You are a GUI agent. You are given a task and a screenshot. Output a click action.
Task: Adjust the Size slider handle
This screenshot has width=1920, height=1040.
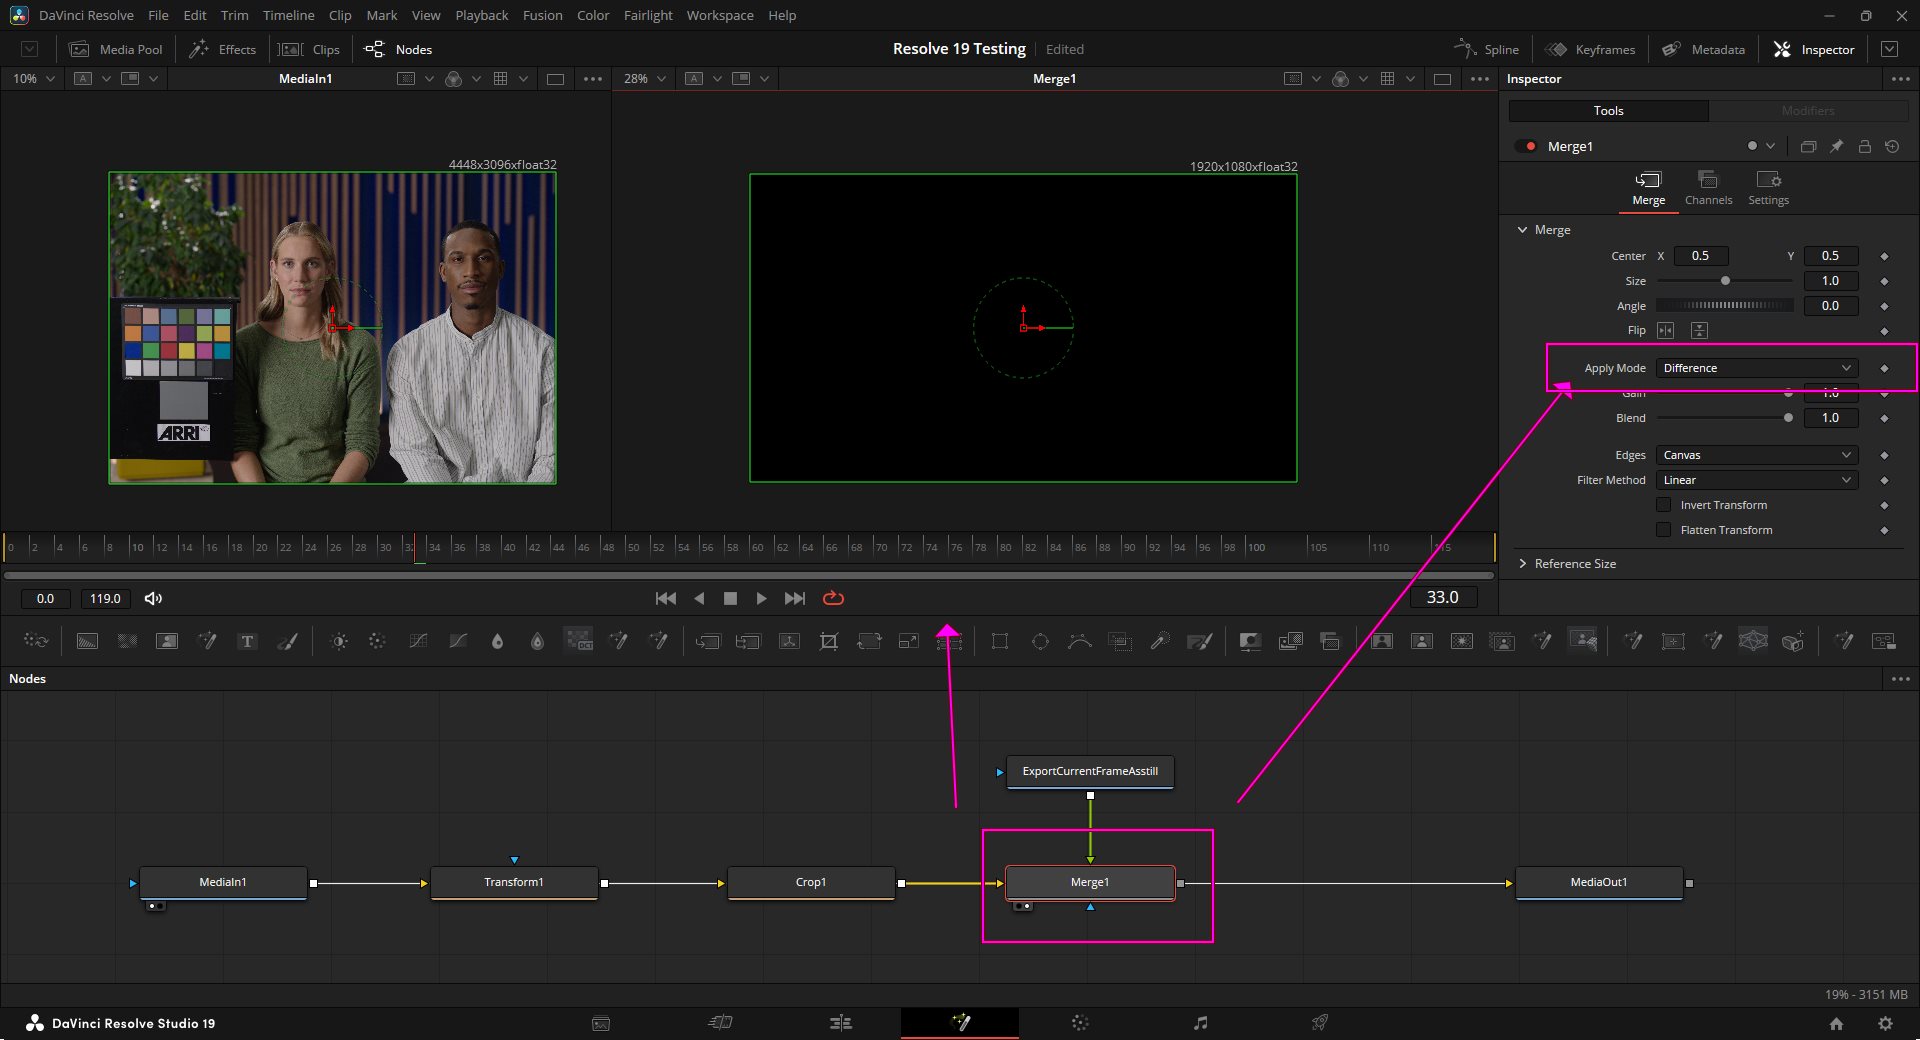(1725, 281)
